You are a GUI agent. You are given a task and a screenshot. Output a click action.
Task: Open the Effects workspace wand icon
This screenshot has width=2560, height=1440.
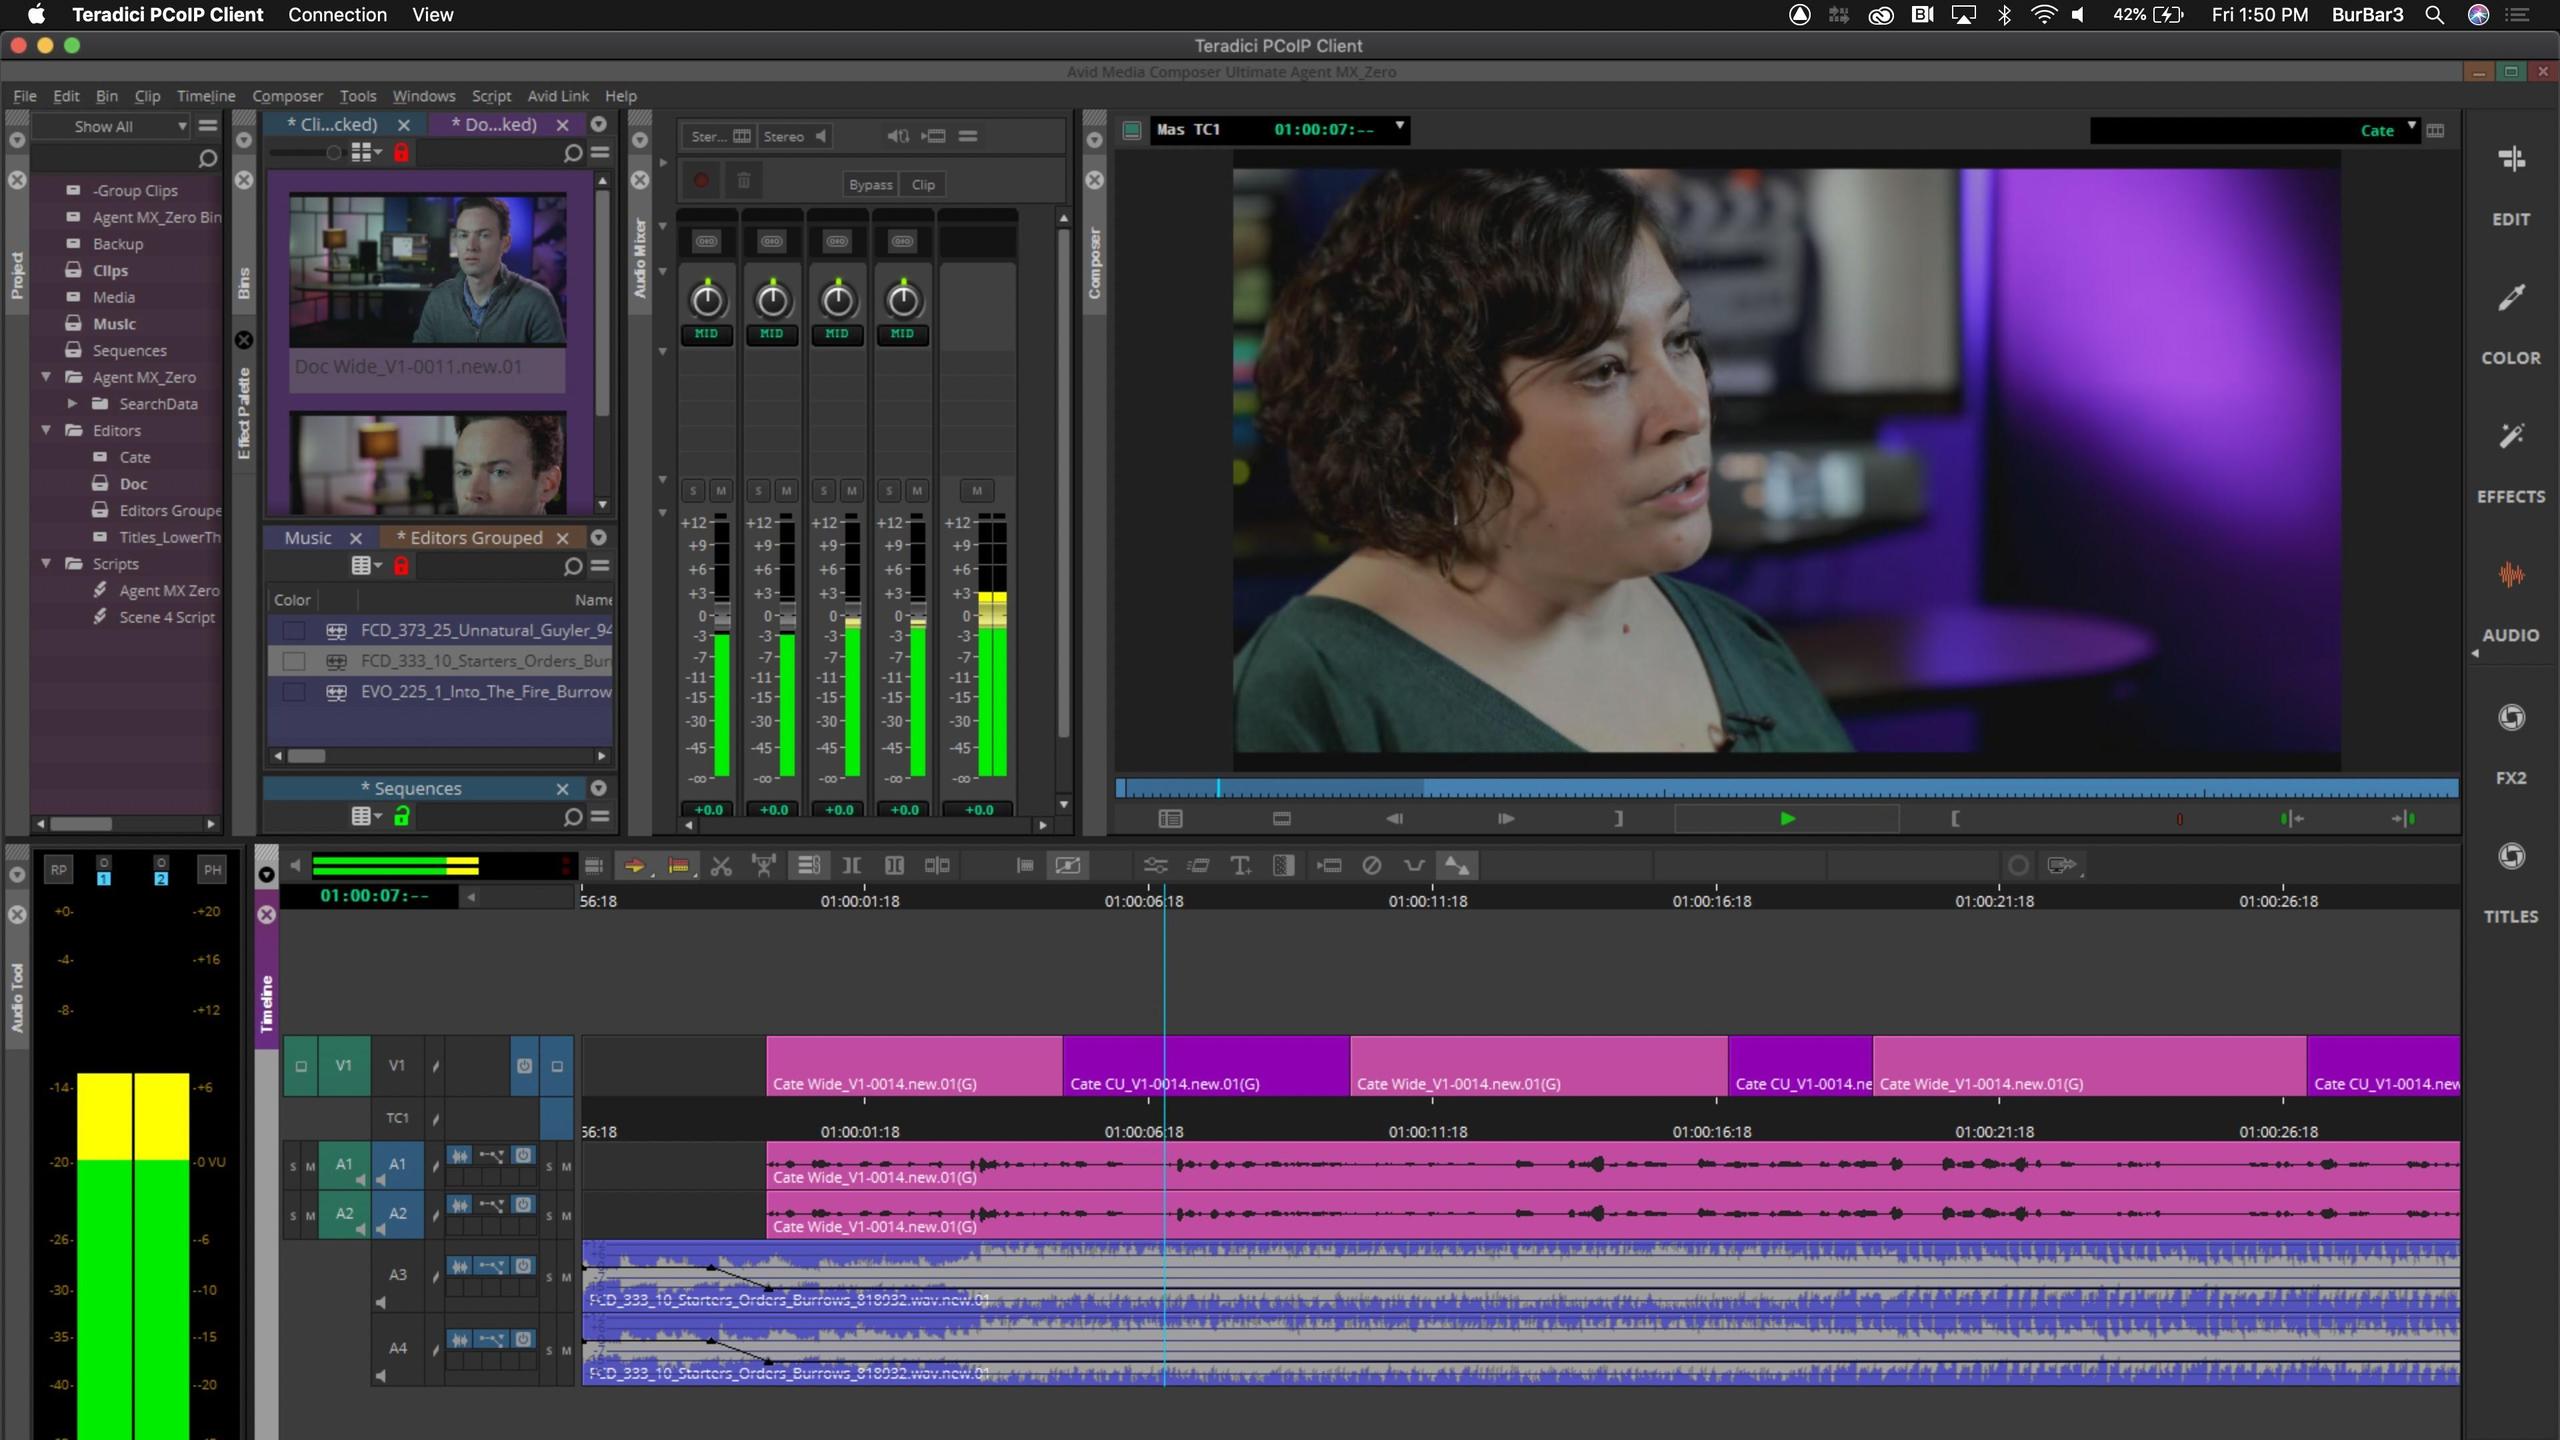point(2510,437)
